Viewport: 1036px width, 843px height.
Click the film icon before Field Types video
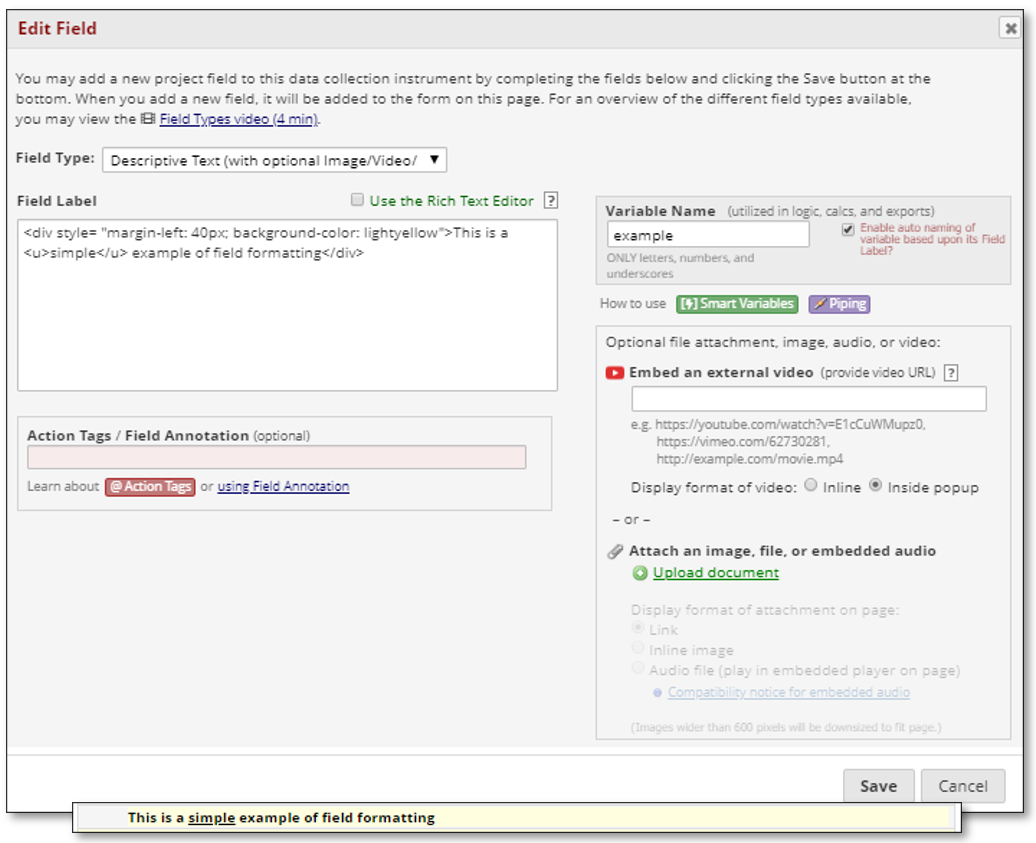pos(147,119)
